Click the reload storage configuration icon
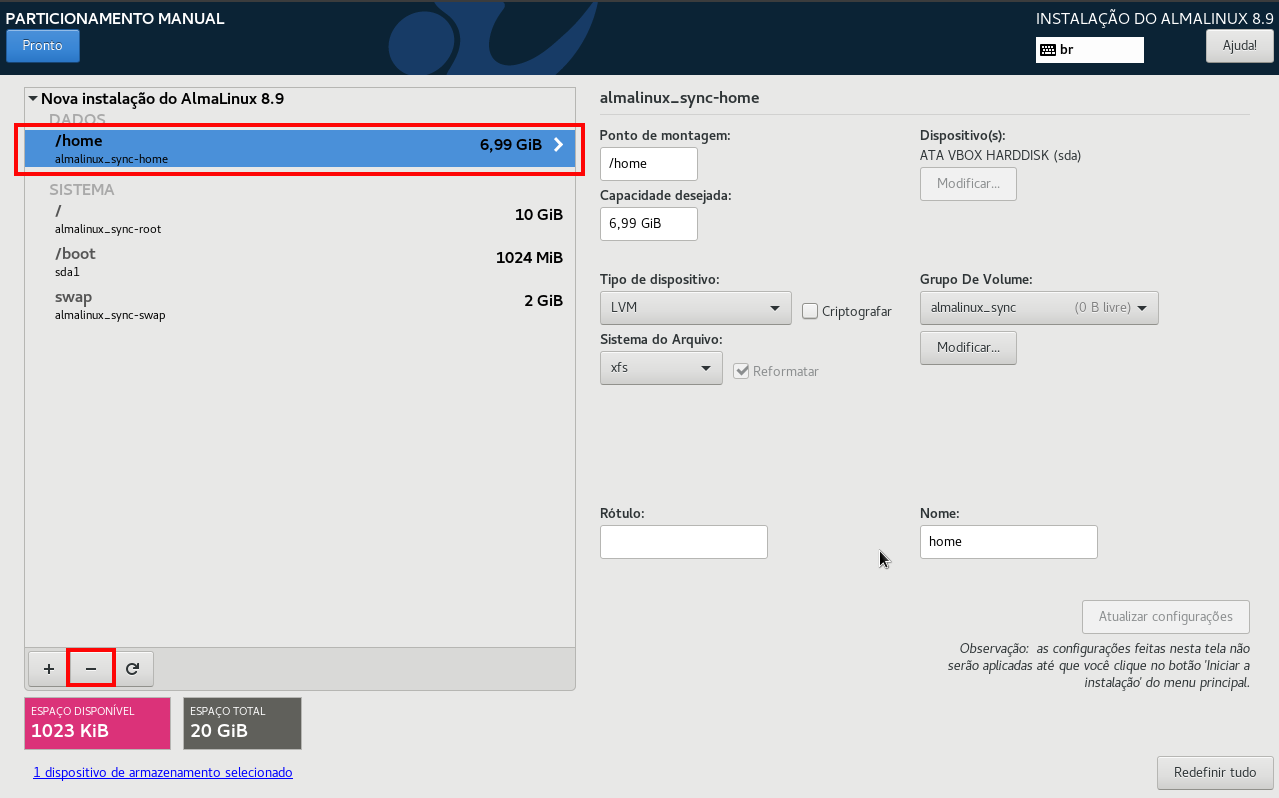Viewport: 1279px width, 798px height. tap(133, 668)
